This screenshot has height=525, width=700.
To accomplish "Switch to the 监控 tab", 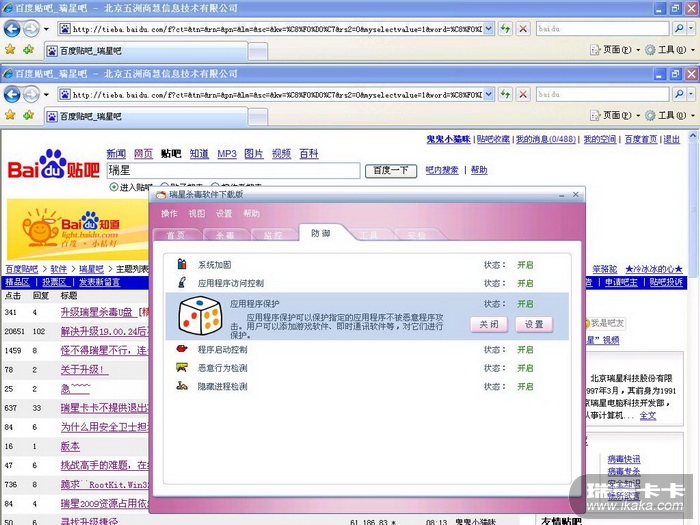I will point(273,235).
